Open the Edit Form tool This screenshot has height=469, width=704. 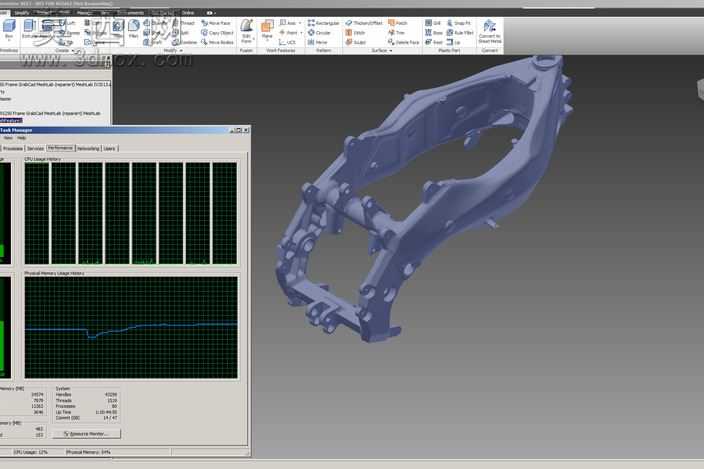(246, 31)
